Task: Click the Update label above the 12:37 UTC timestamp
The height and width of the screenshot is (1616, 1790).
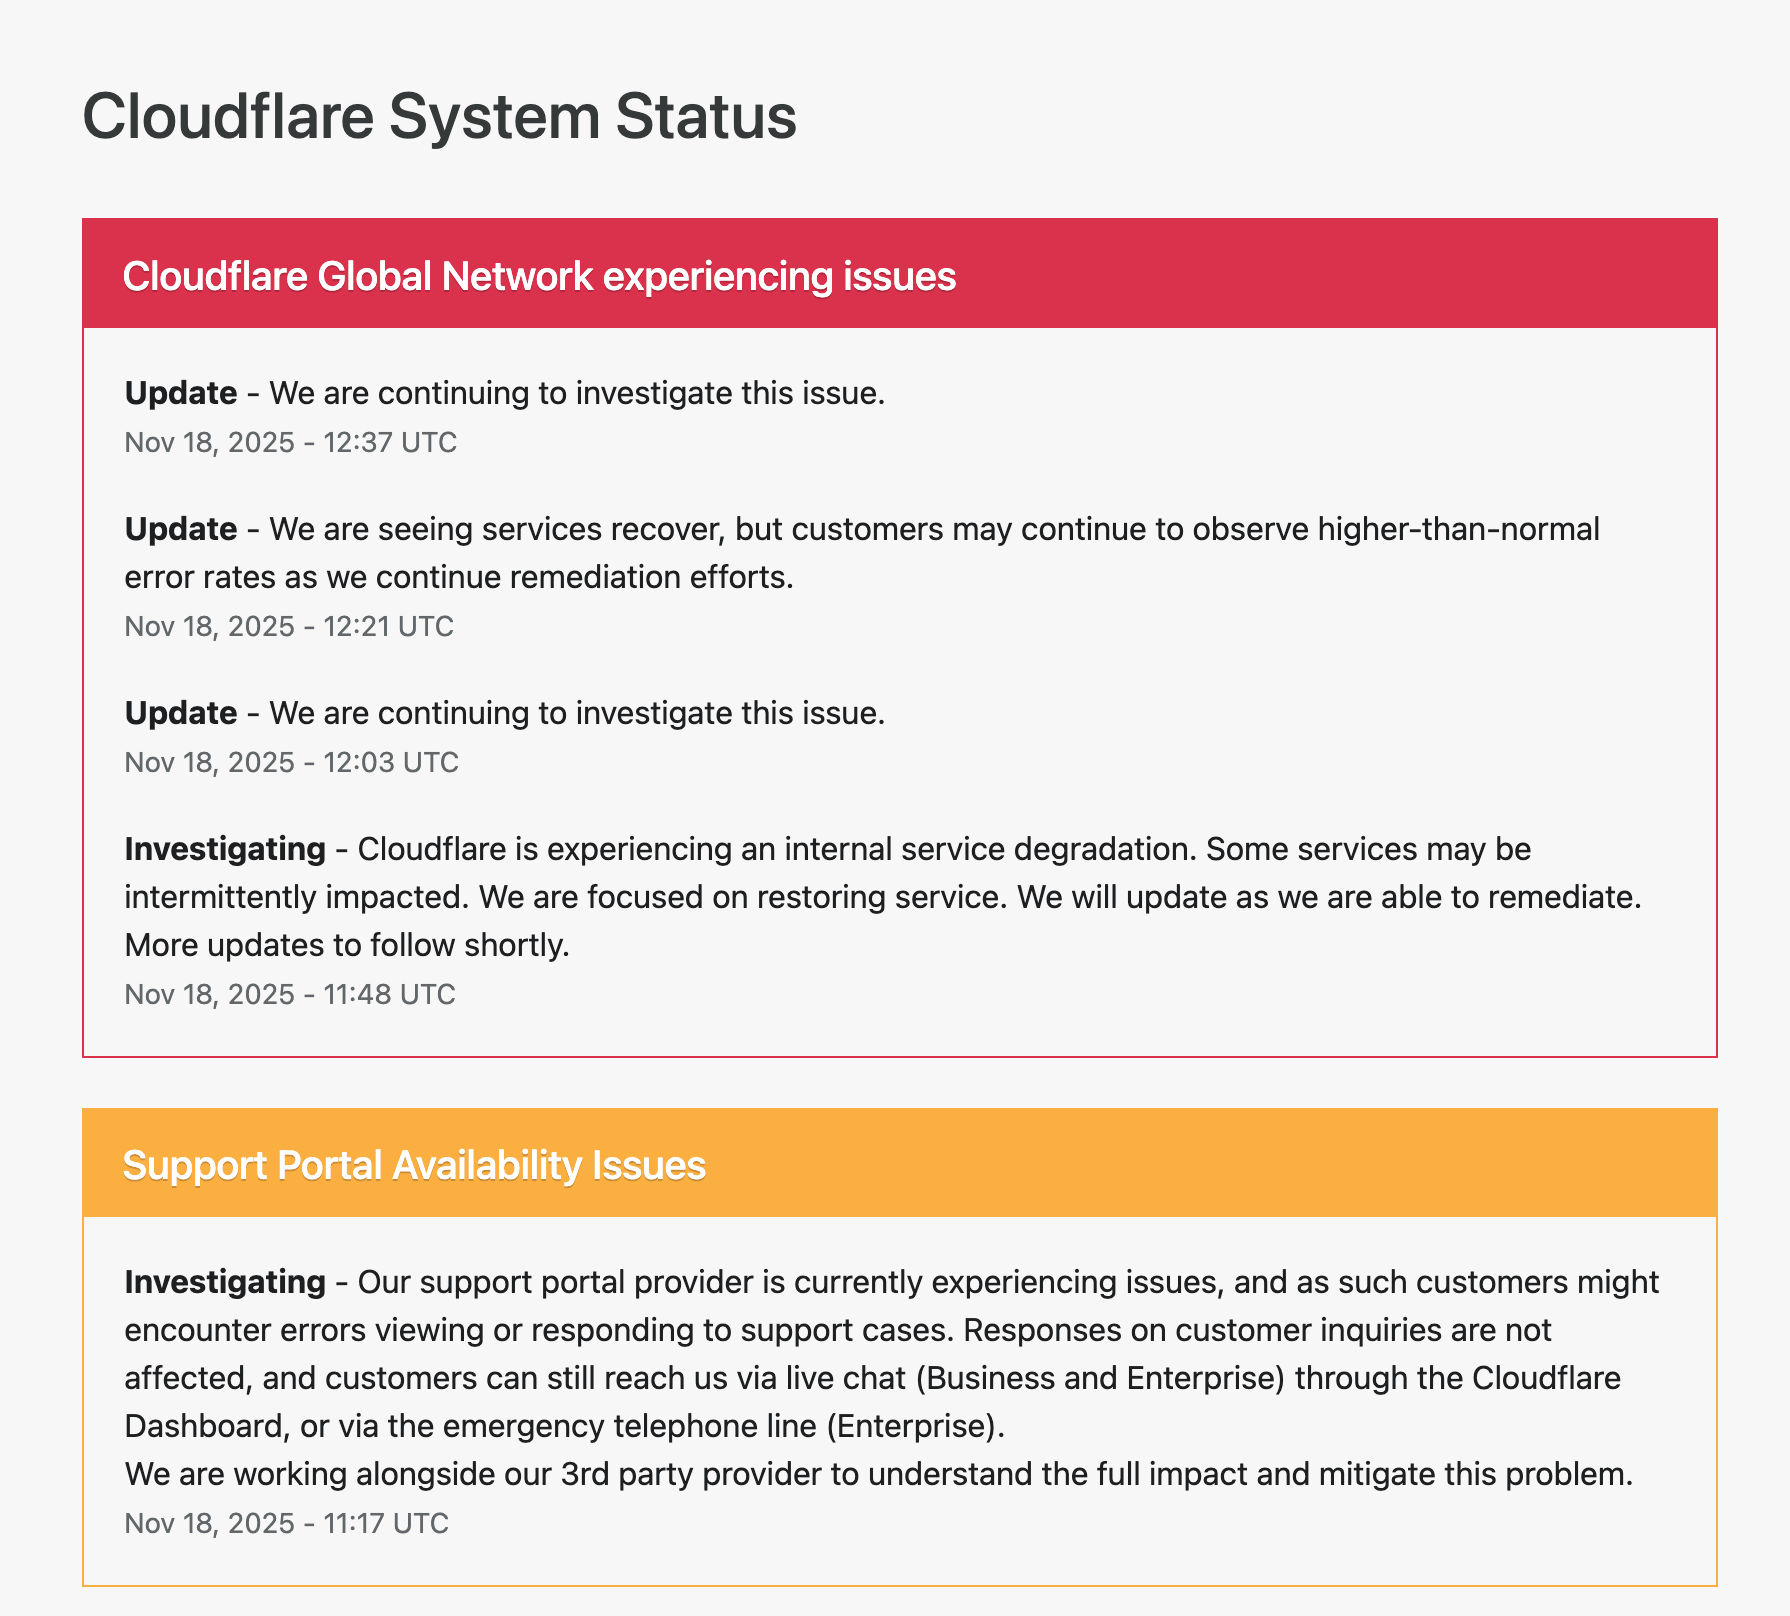Action: click(180, 393)
